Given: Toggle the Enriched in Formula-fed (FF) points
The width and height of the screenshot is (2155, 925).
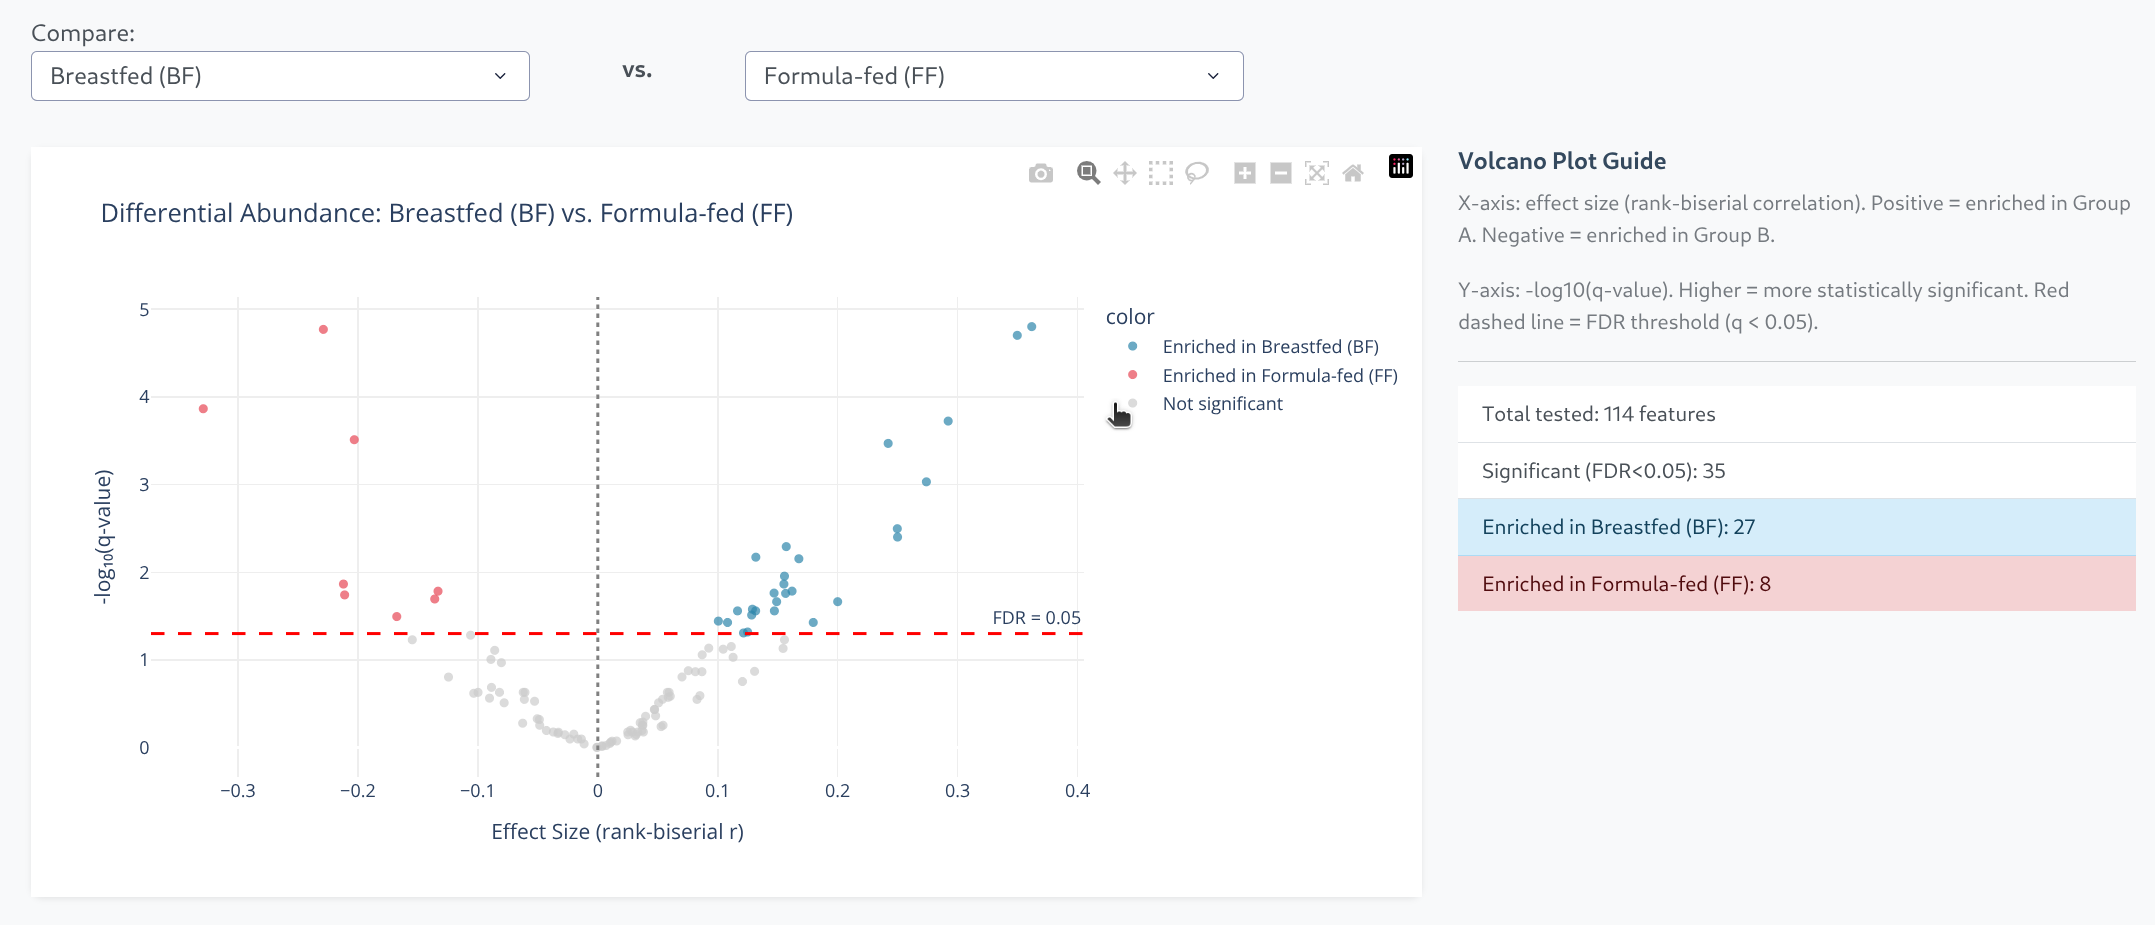Looking at the screenshot, I should click(x=1280, y=375).
